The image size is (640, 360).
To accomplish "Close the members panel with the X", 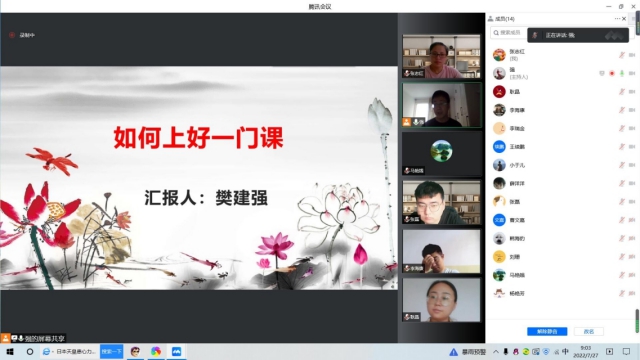I will click(624, 19).
